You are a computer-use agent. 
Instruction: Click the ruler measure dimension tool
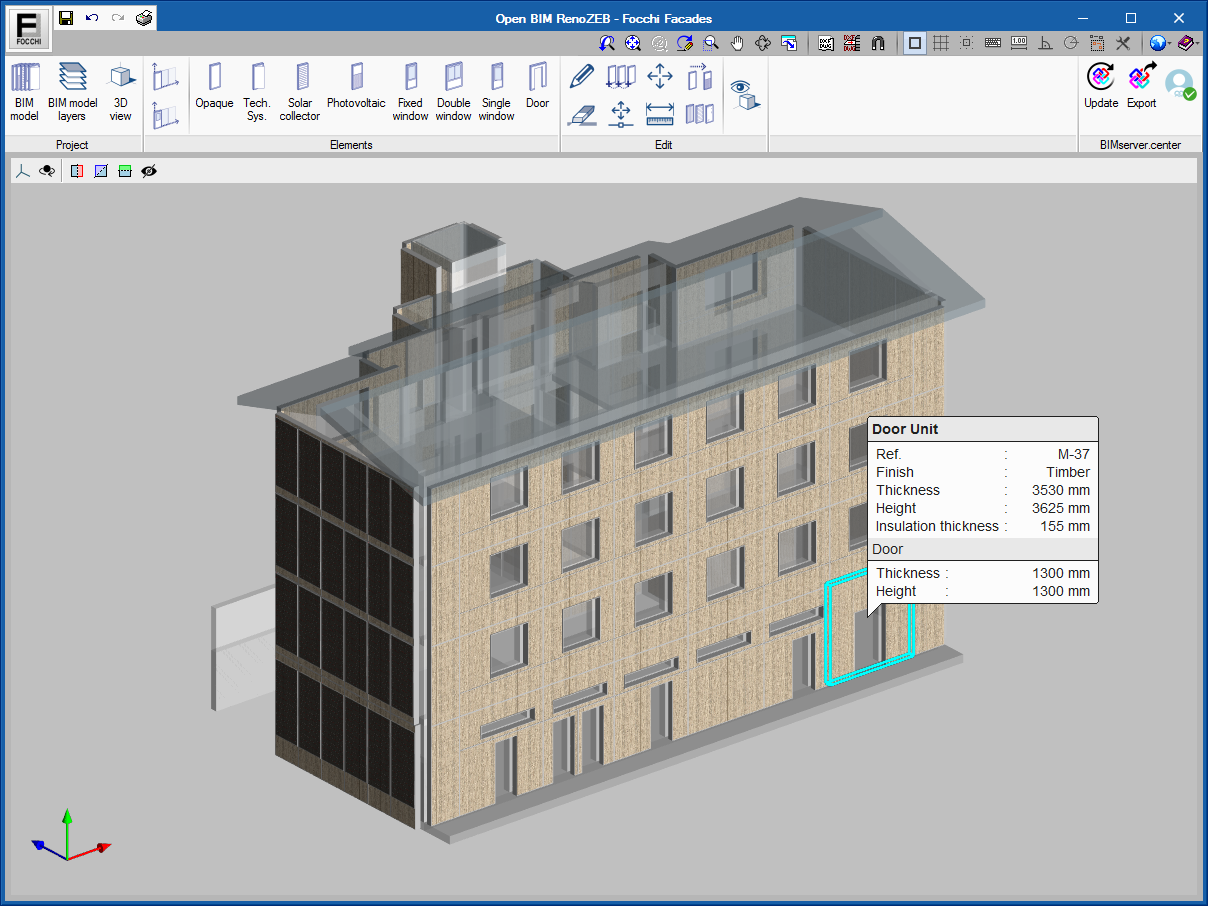coord(660,115)
